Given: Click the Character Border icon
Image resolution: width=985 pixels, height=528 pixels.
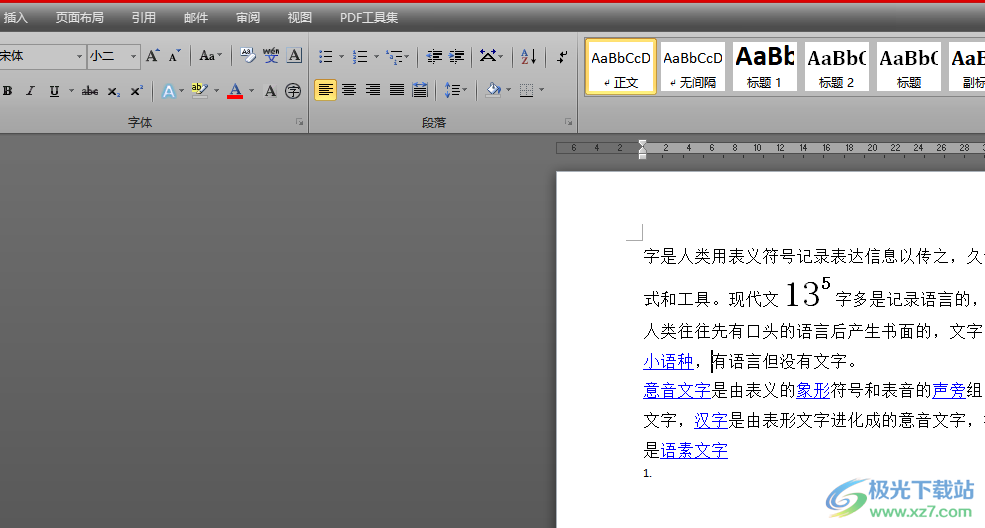Looking at the screenshot, I should coord(294,56).
